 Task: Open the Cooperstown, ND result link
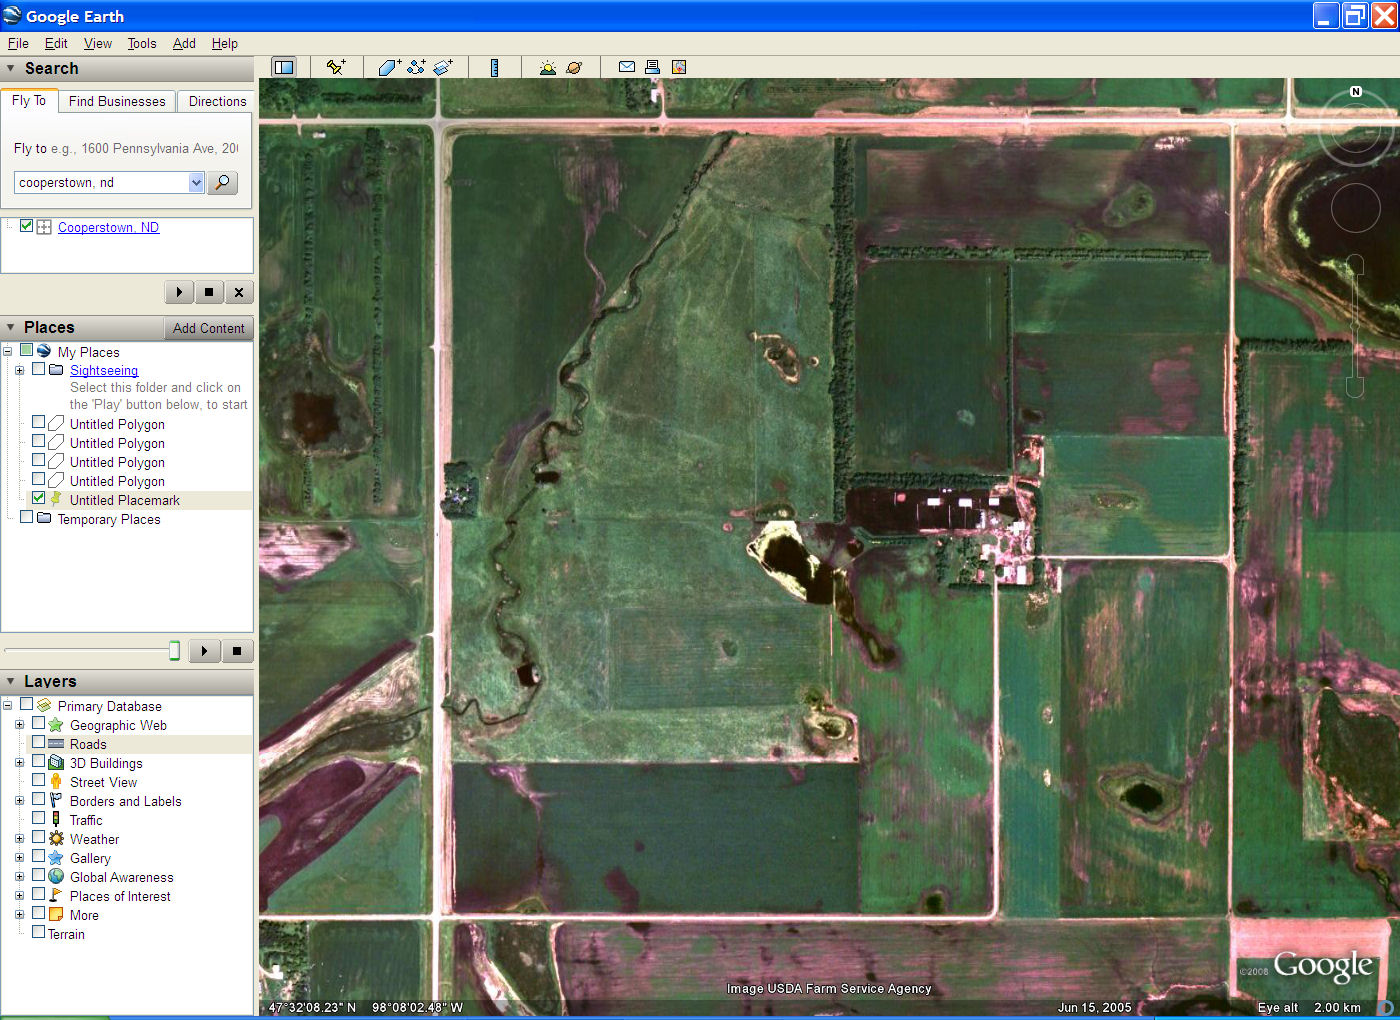(108, 227)
